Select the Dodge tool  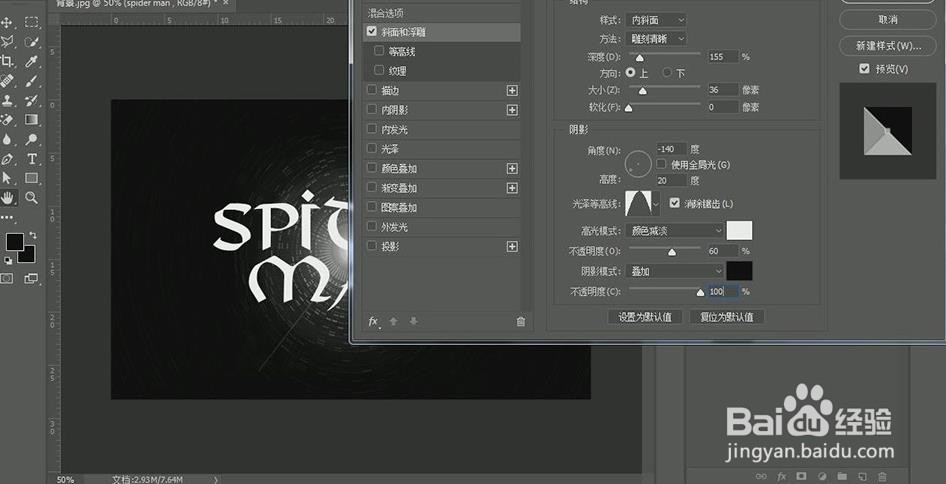31,139
